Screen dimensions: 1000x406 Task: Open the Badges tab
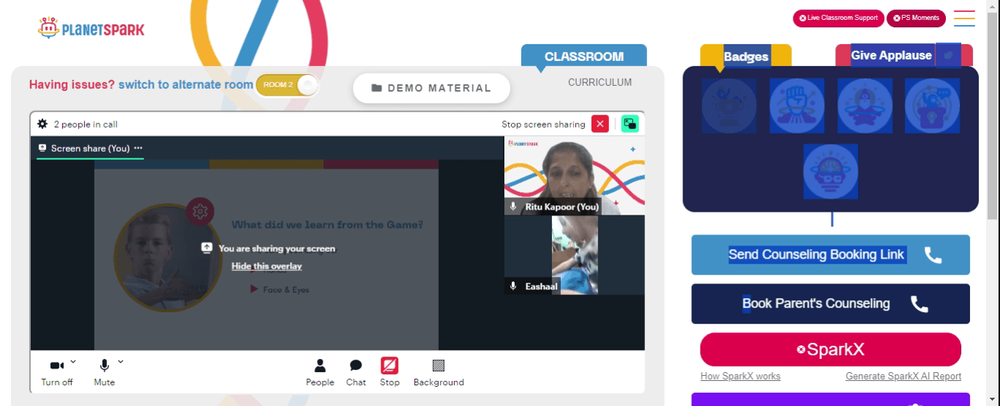(x=746, y=56)
